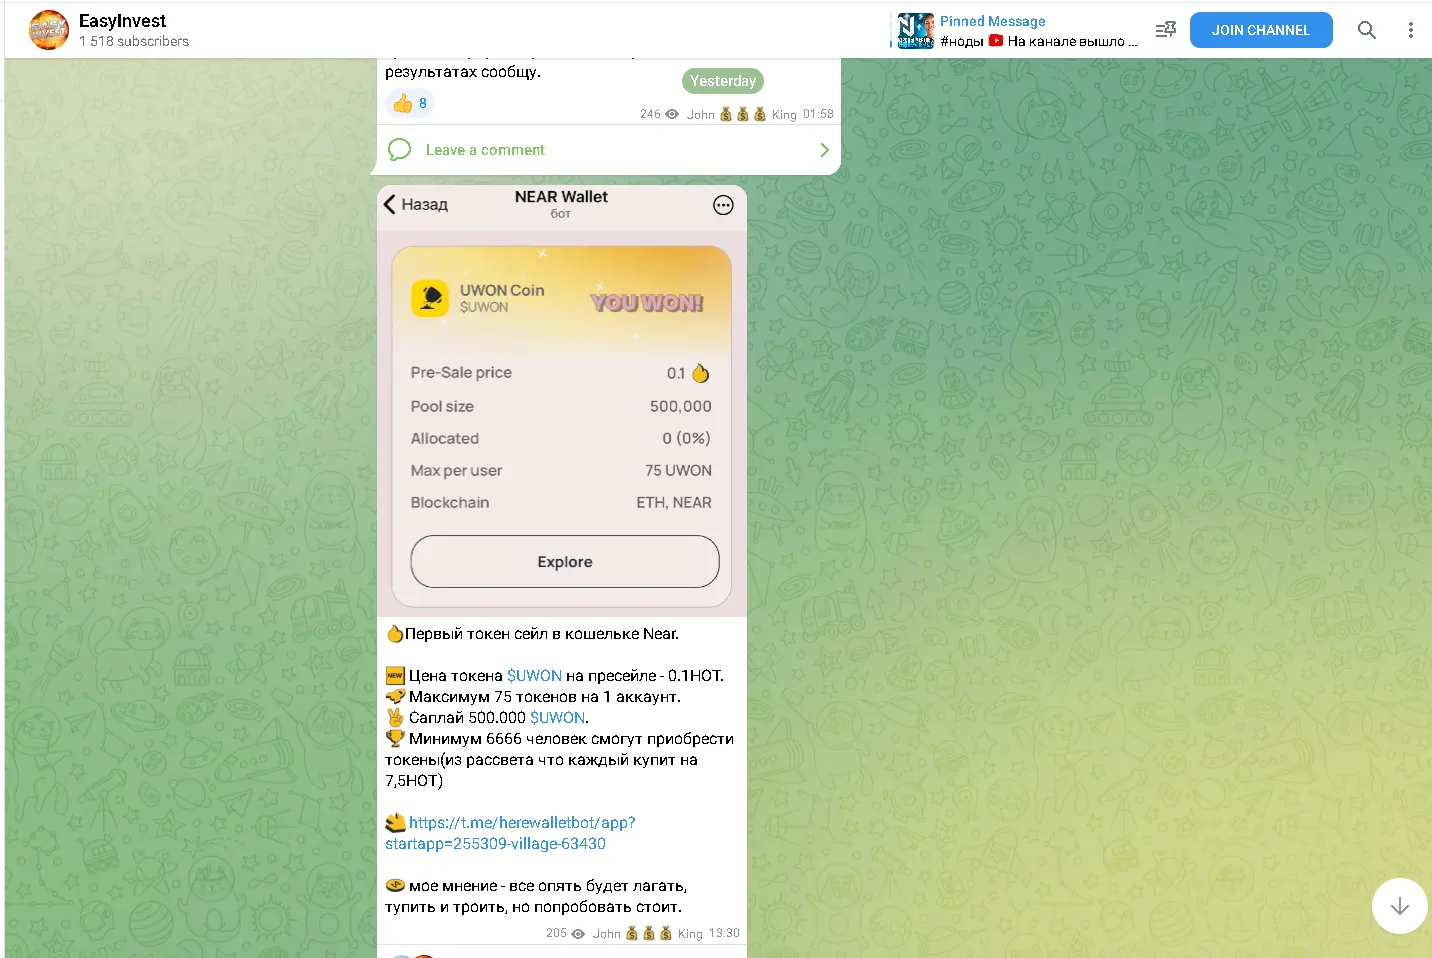Click the Назад back chevron in image
Viewport: 1432px width, 958px height.
(x=390, y=204)
